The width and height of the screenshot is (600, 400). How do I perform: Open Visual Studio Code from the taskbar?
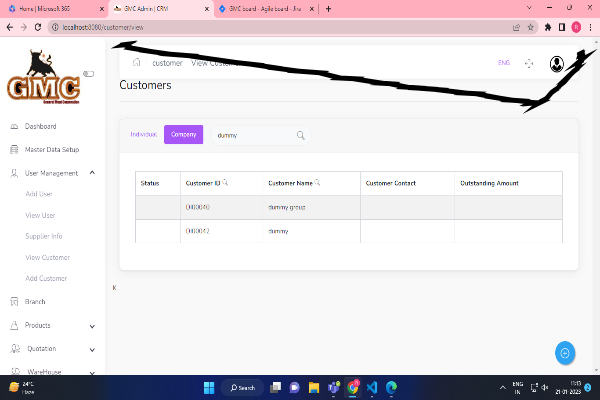tap(371, 387)
